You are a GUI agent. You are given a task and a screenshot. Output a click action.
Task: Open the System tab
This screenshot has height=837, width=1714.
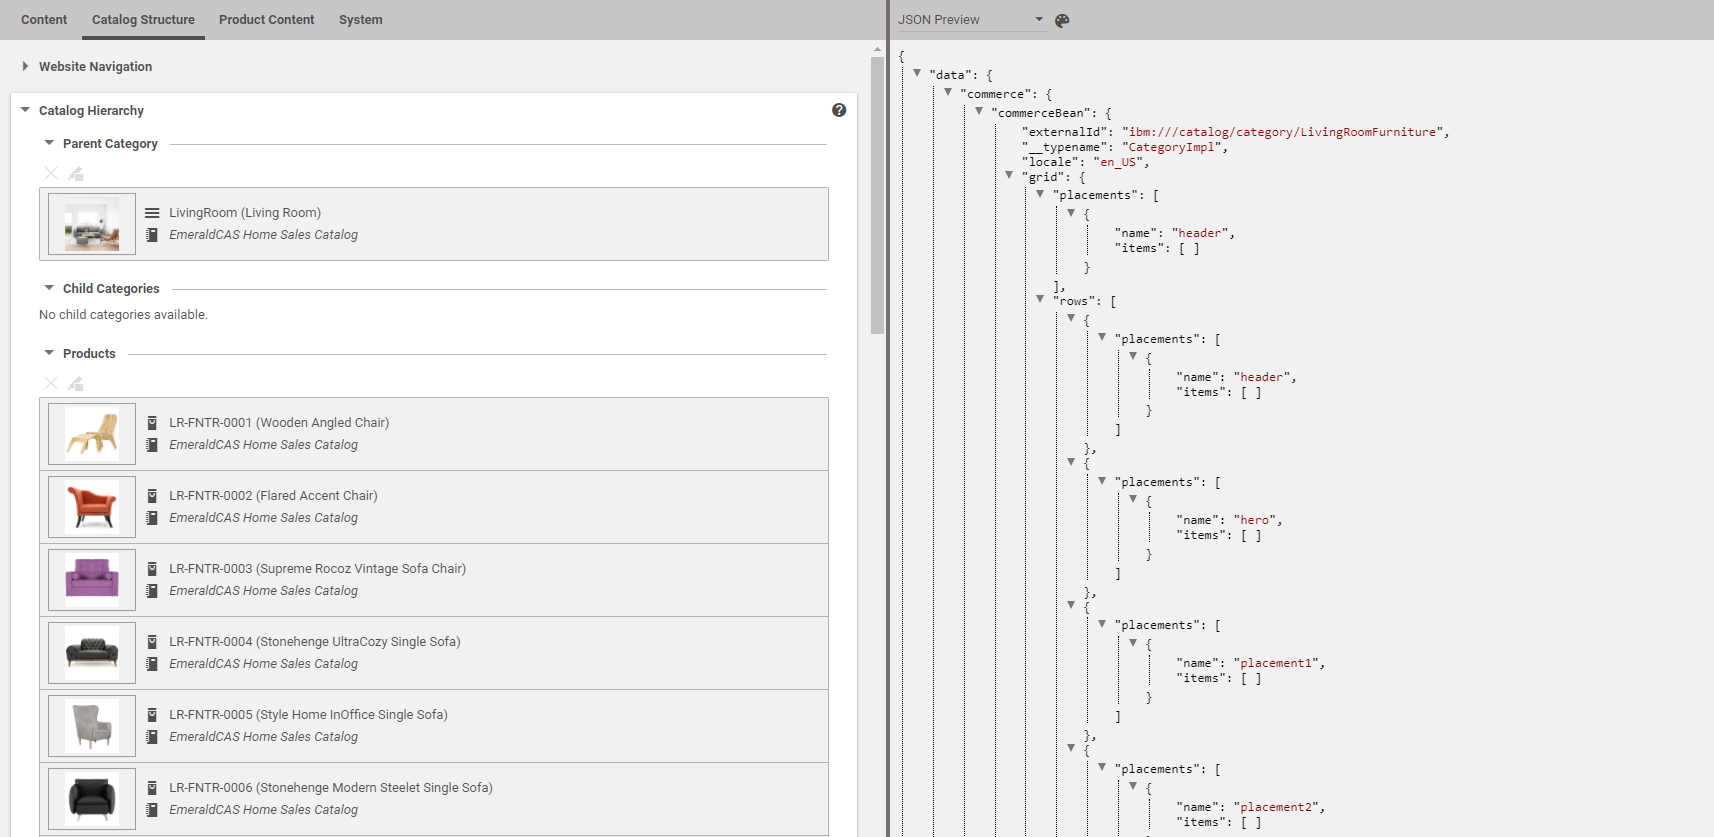coord(360,20)
